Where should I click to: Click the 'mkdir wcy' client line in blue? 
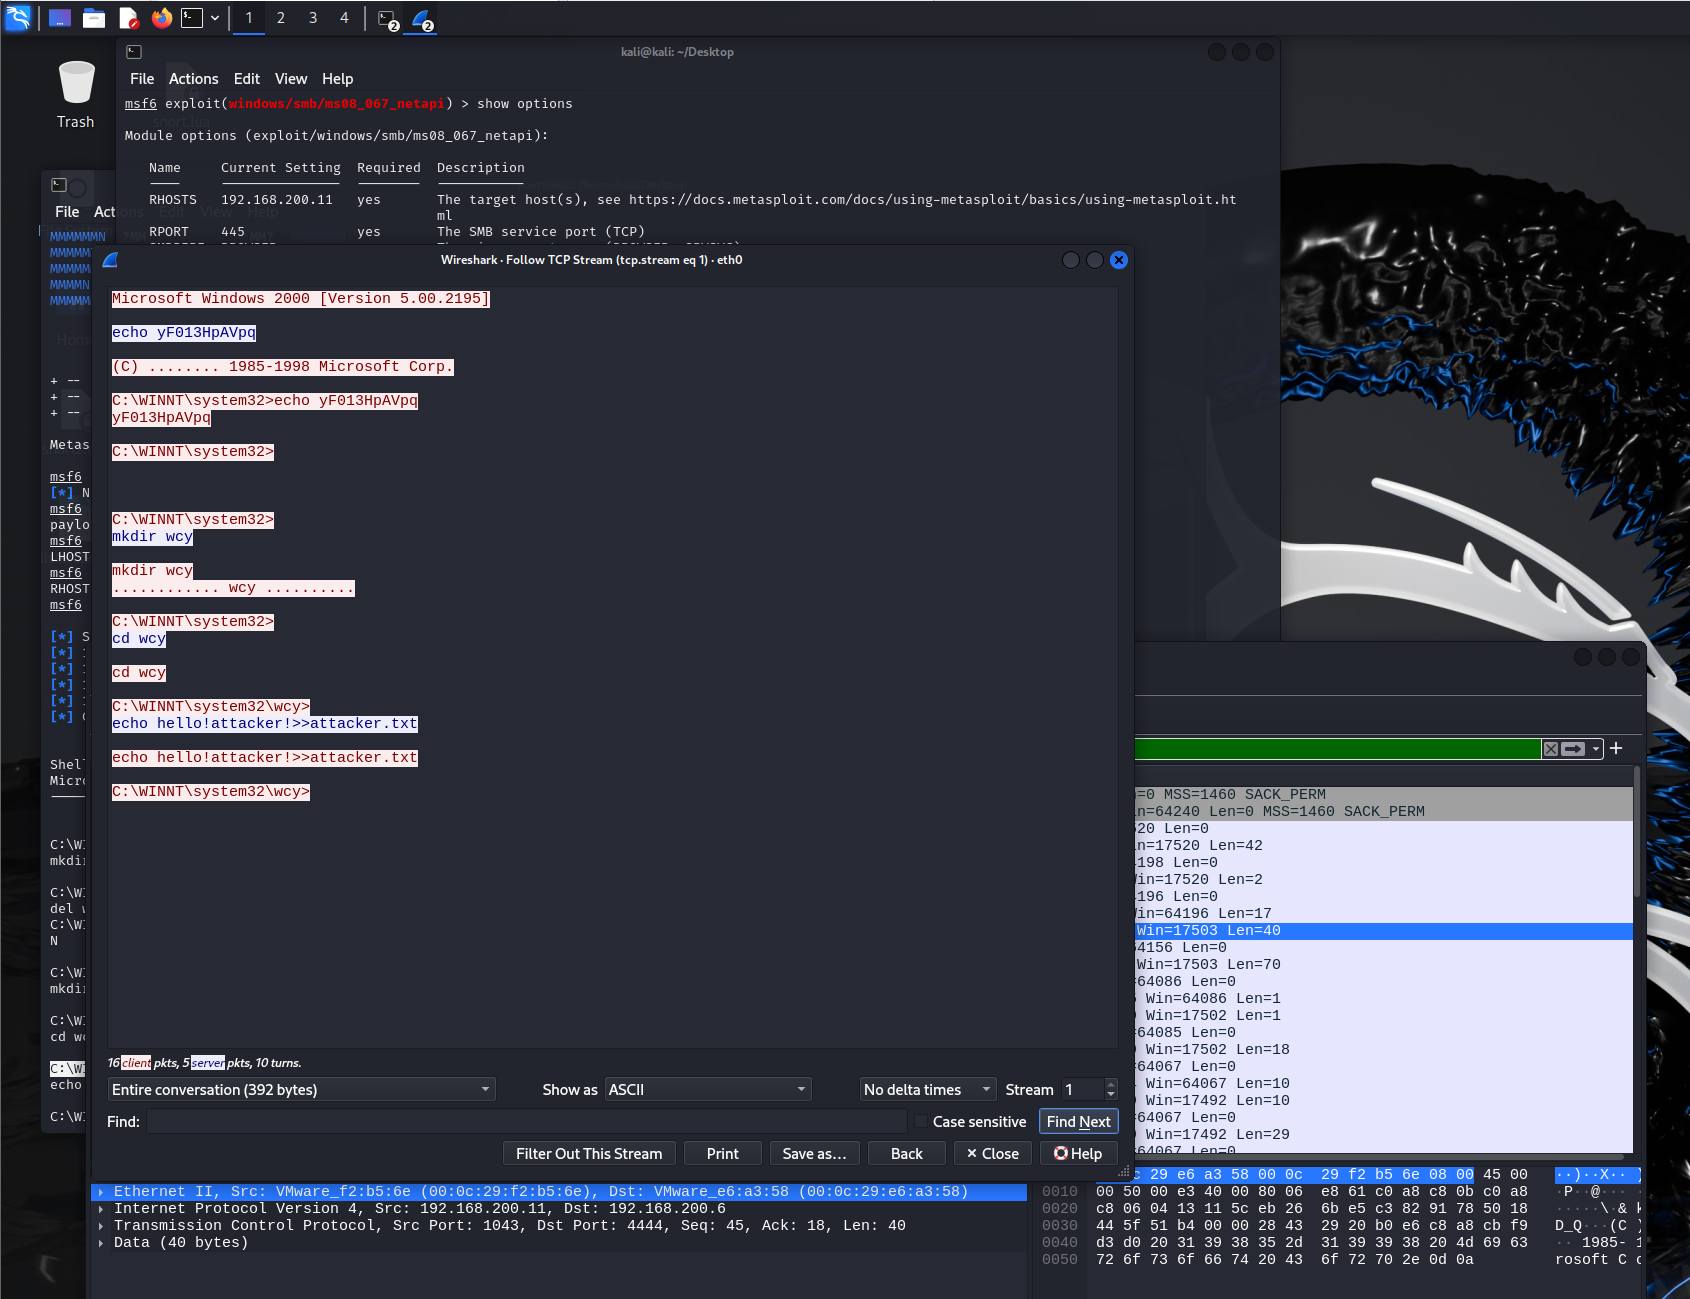pos(152,537)
